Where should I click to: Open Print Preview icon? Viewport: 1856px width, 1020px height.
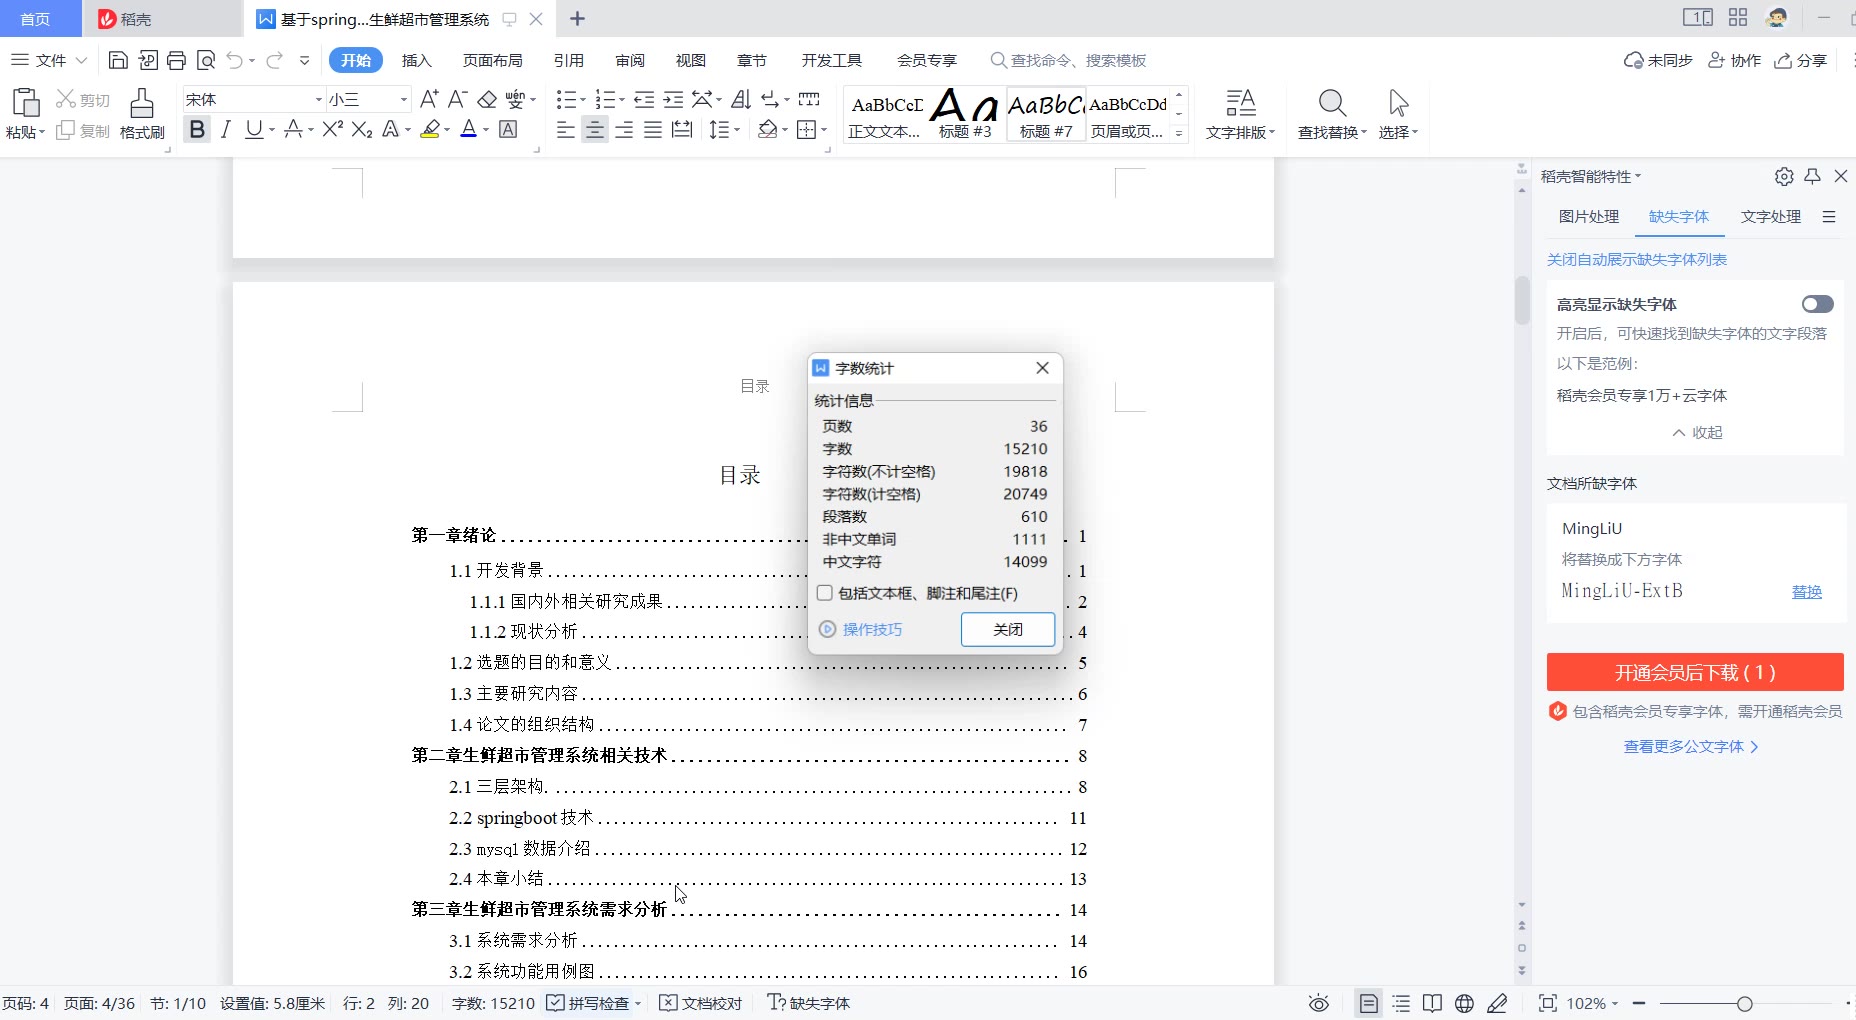pyautogui.click(x=206, y=60)
